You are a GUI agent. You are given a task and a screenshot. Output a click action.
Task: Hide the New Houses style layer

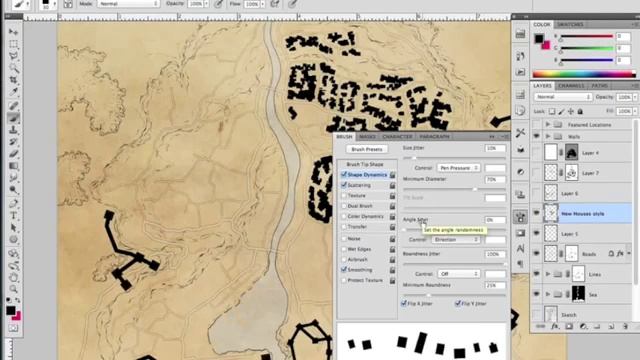click(536, 213)
